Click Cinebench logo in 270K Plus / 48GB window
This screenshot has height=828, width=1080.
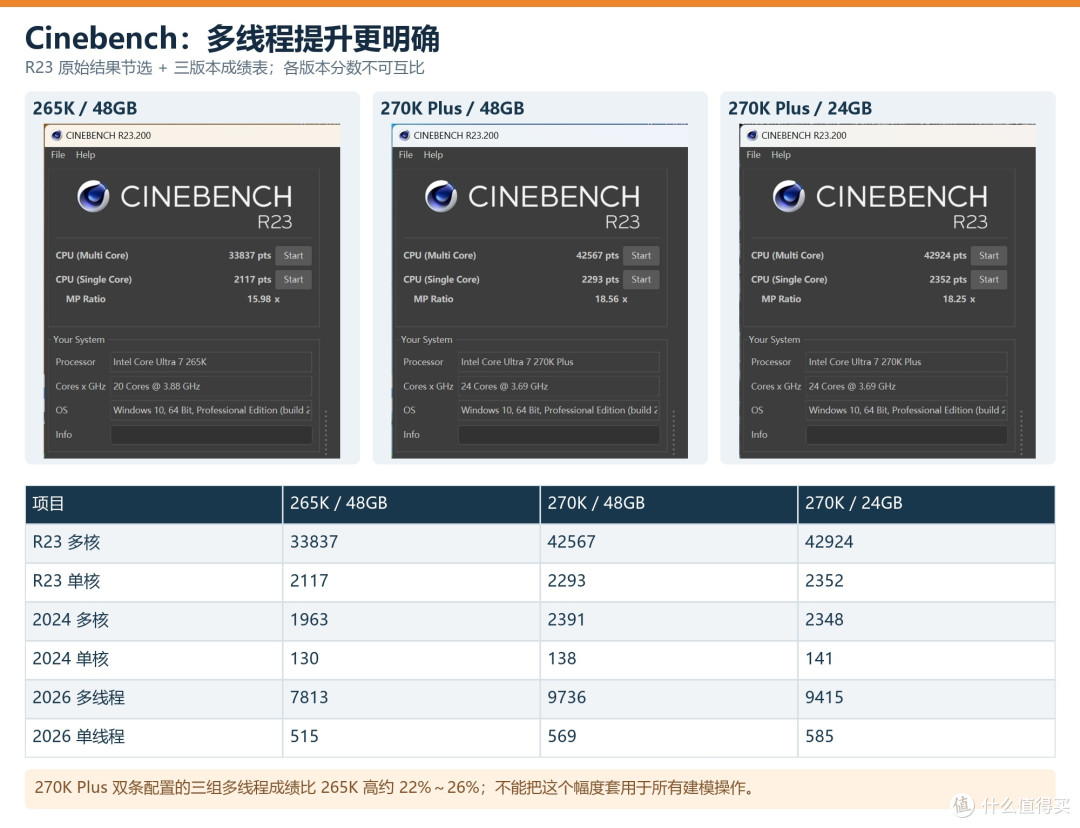(441, 196)
